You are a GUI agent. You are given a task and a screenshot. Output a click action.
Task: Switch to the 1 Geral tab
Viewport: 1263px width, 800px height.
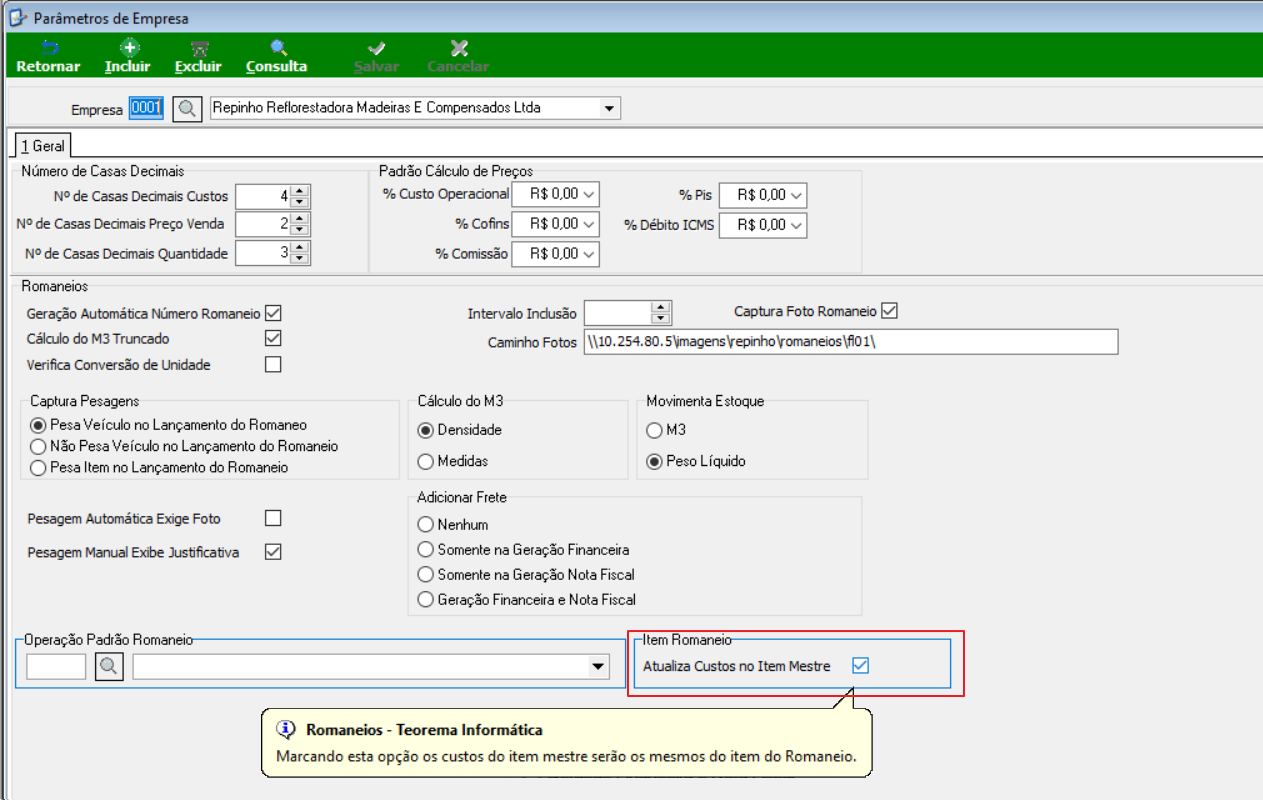[43, 146]
